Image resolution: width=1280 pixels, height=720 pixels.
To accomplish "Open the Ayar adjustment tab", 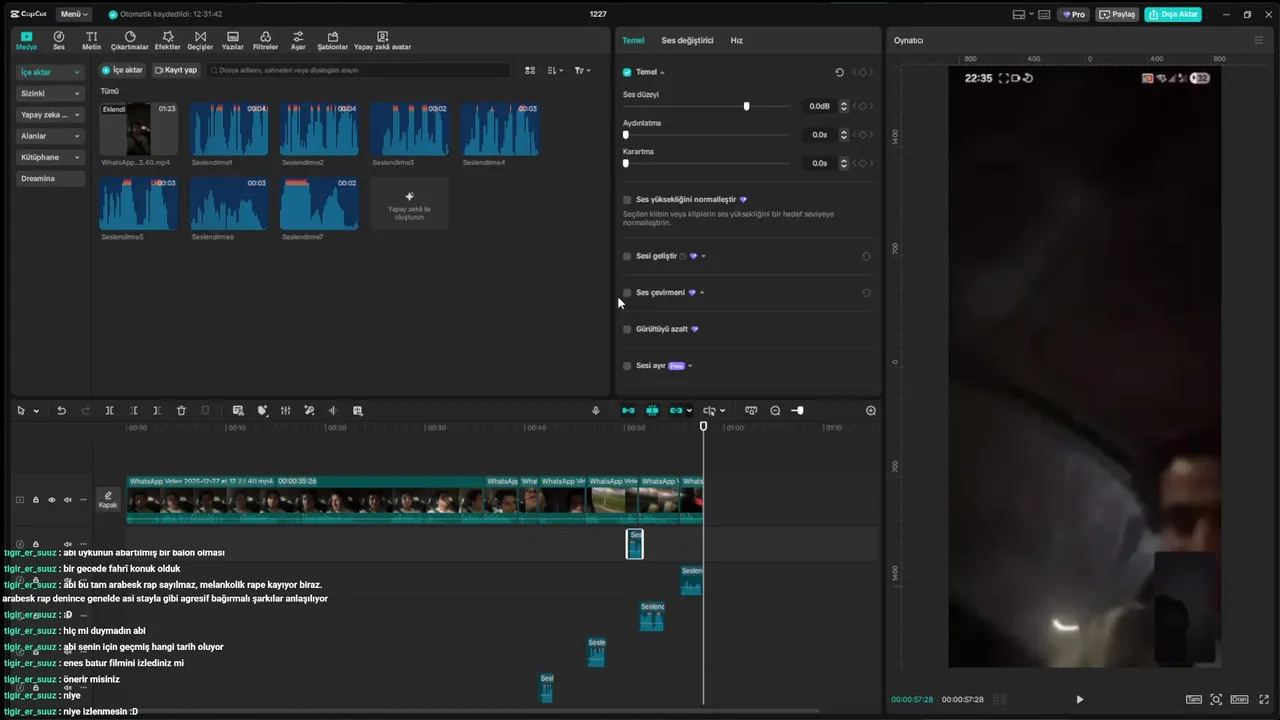I will pos(298,40).
